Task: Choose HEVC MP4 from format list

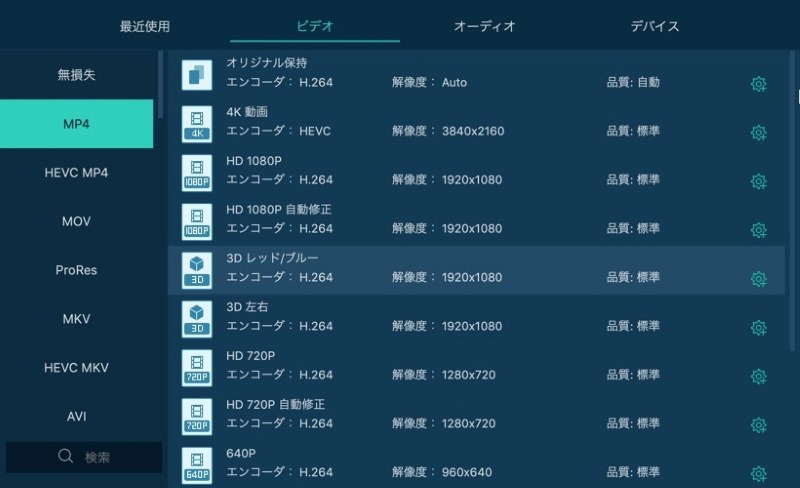Action: pyautogui.click(x=77, y=173)
